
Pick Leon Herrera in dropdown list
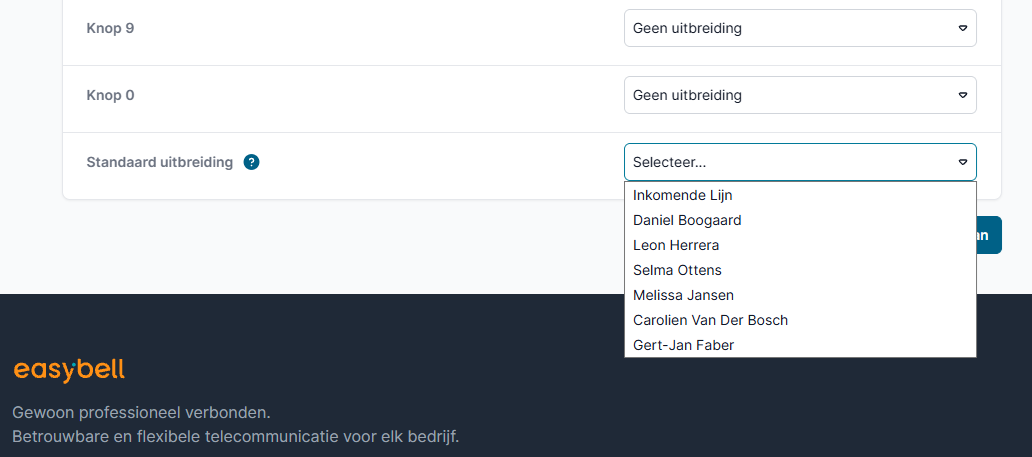click(676, 245)
